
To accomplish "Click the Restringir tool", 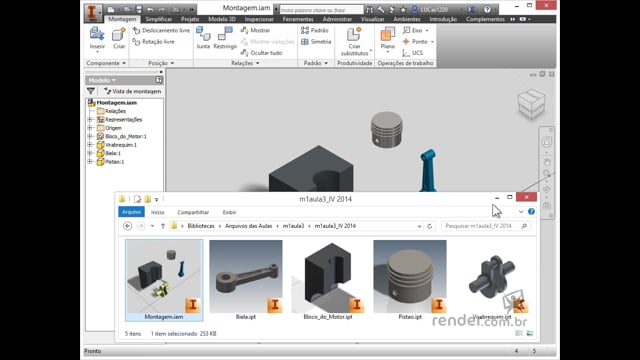I will coord(225,38).
